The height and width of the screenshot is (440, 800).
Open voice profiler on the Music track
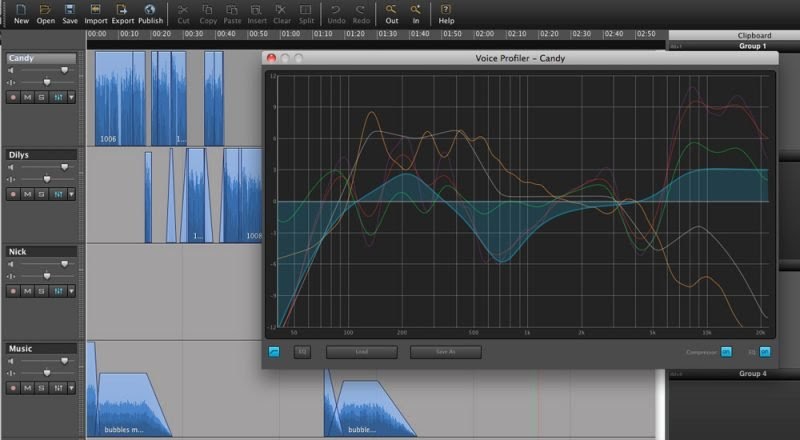point(58,388)
